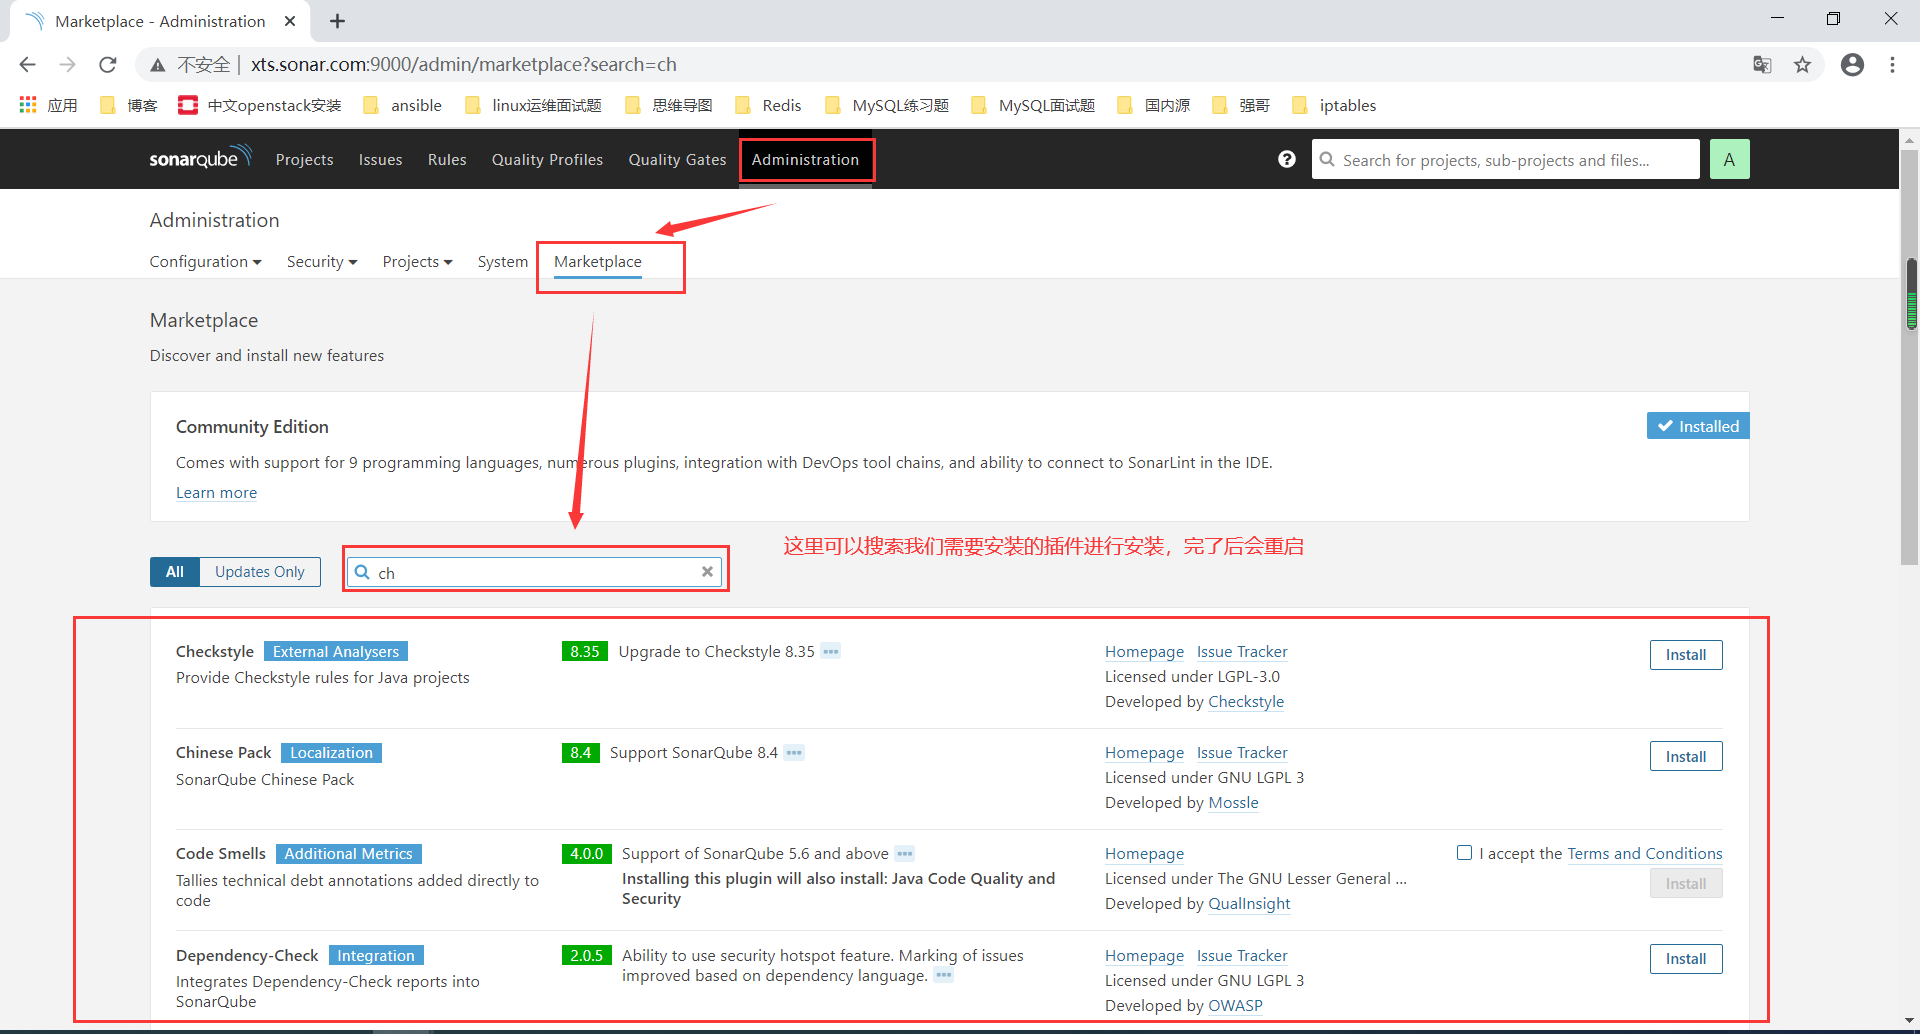Close the Marketplace browser tab
The width and height of the screenshot is (1920, 1034).
(x=290, y=21)
